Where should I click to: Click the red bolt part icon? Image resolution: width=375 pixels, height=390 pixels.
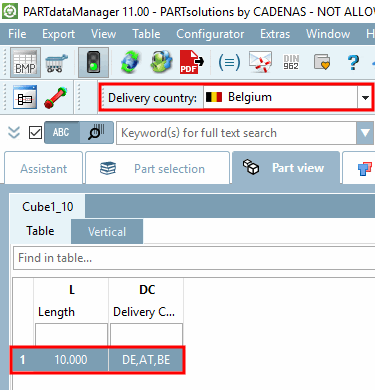(56, 98)
